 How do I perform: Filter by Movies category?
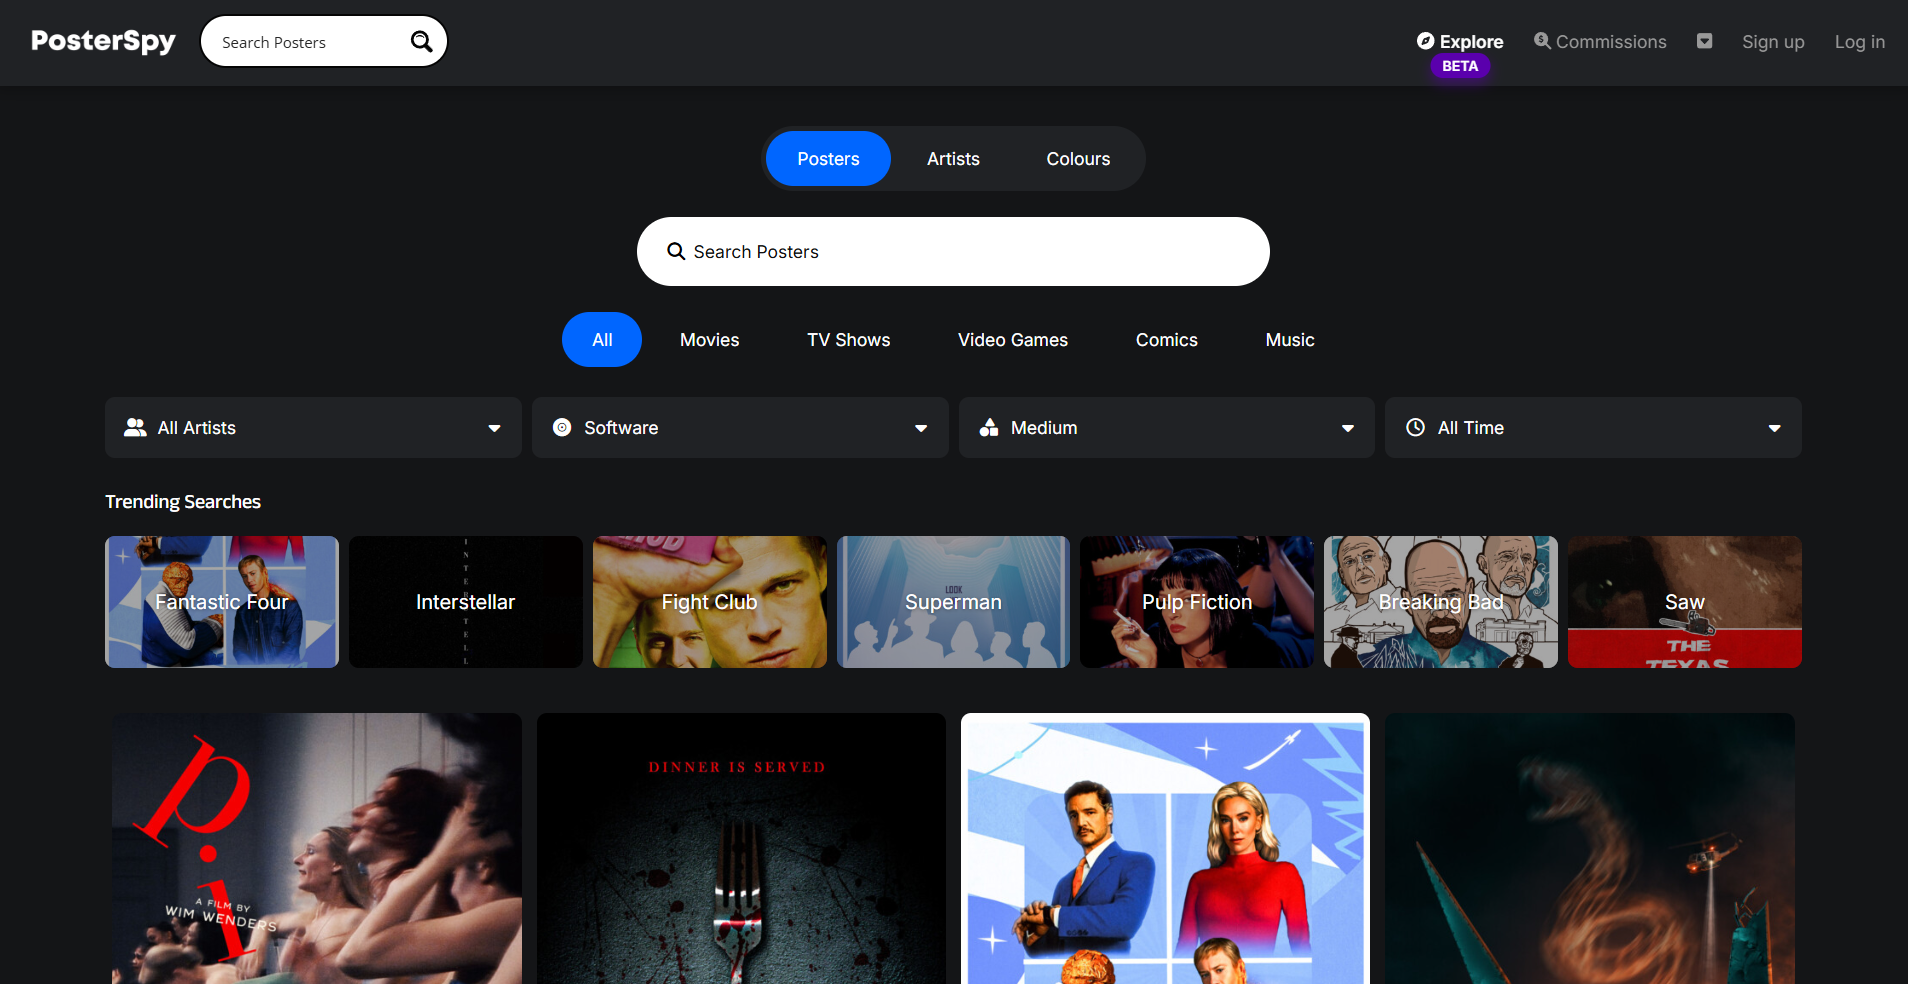[x=710, y=340]
